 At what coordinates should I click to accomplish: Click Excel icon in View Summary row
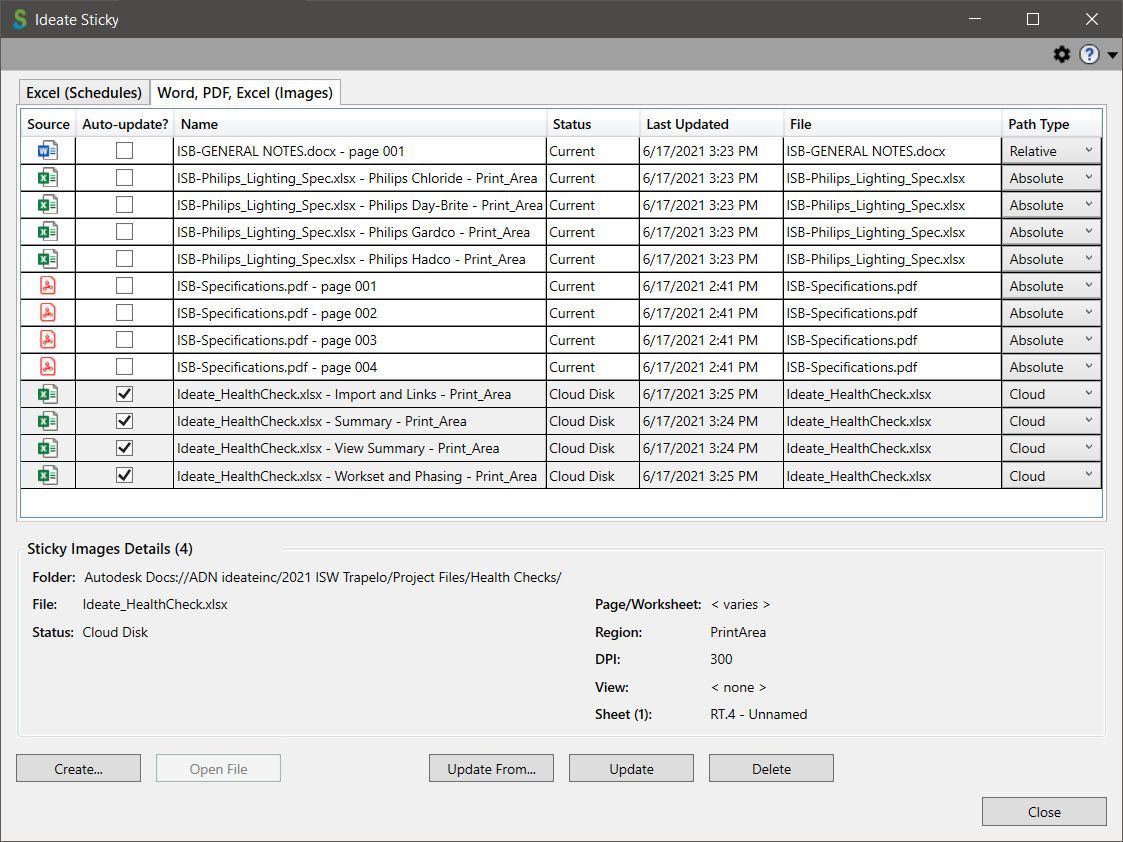47,448
